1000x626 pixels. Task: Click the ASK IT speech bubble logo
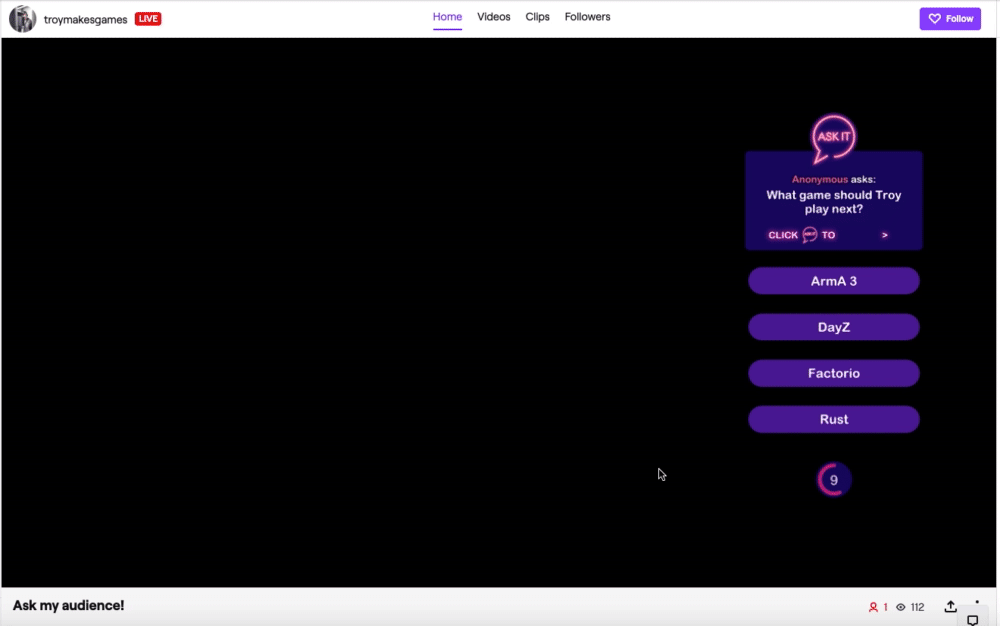[833, 138]
